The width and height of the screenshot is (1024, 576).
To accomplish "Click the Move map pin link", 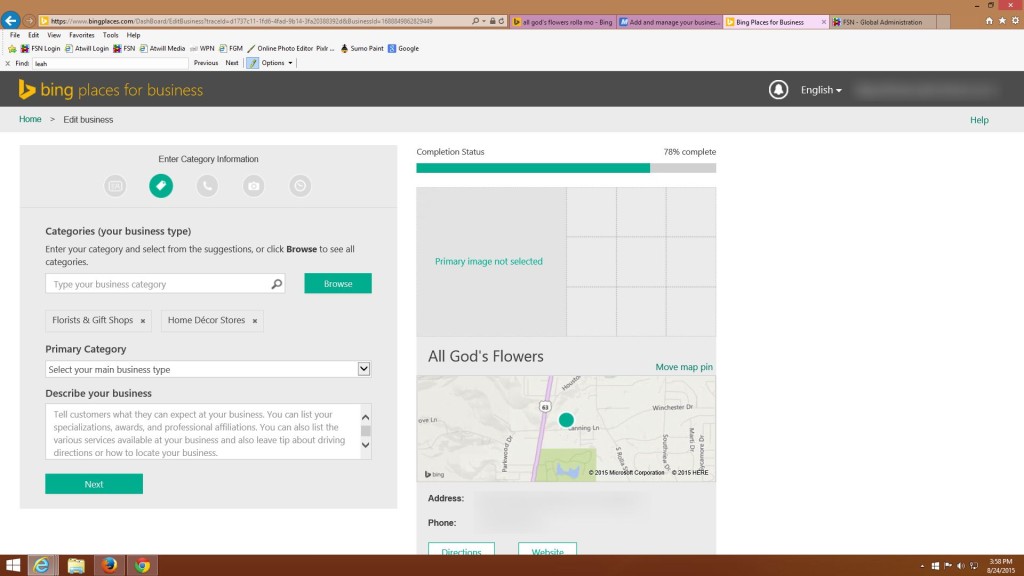I will [684, 366].
